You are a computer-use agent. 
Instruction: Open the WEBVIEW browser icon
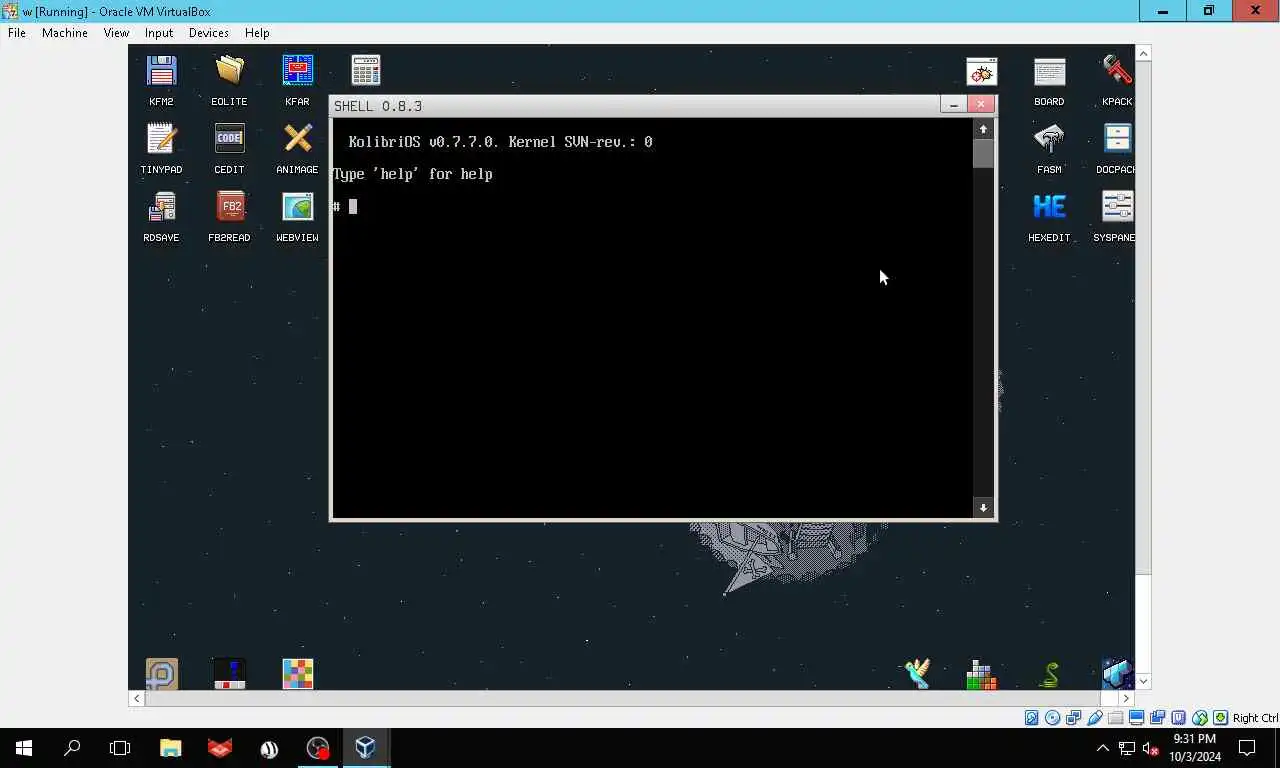297,208
